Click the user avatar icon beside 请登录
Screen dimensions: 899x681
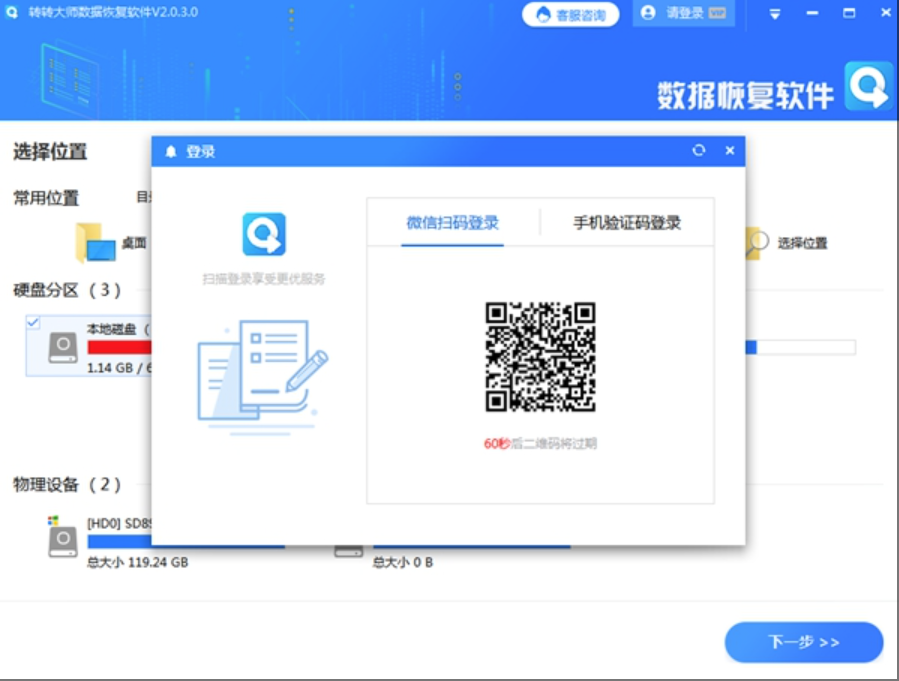pos(648,13)
